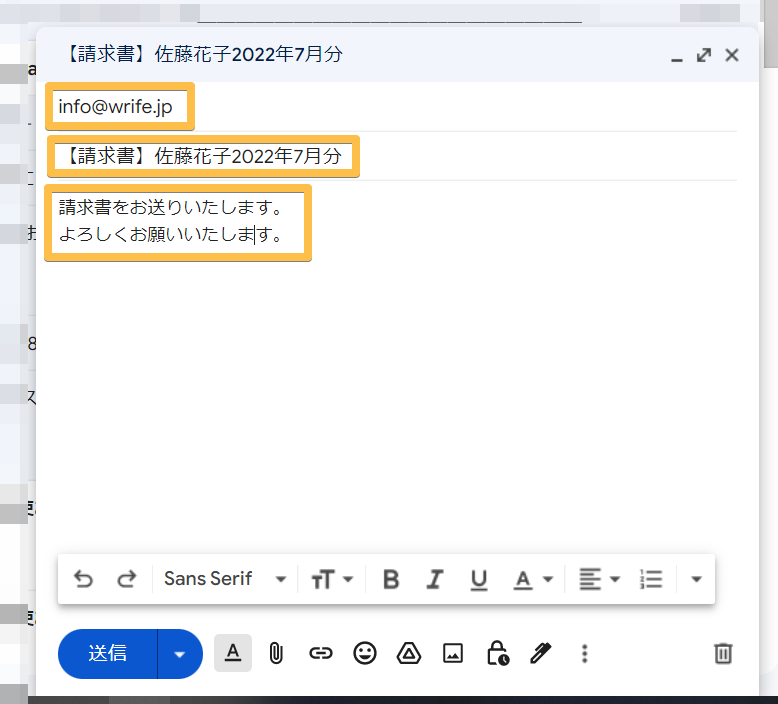Undo the last edit
Image resolution: width=778 pixels, height=704 pixels.
pos(84,579)
